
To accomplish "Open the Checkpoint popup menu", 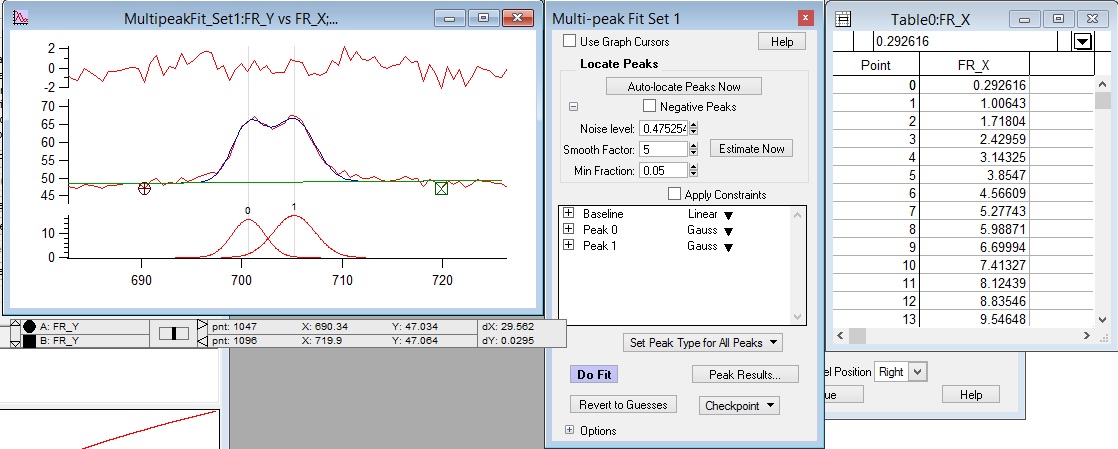I will [x=740, y=406].
